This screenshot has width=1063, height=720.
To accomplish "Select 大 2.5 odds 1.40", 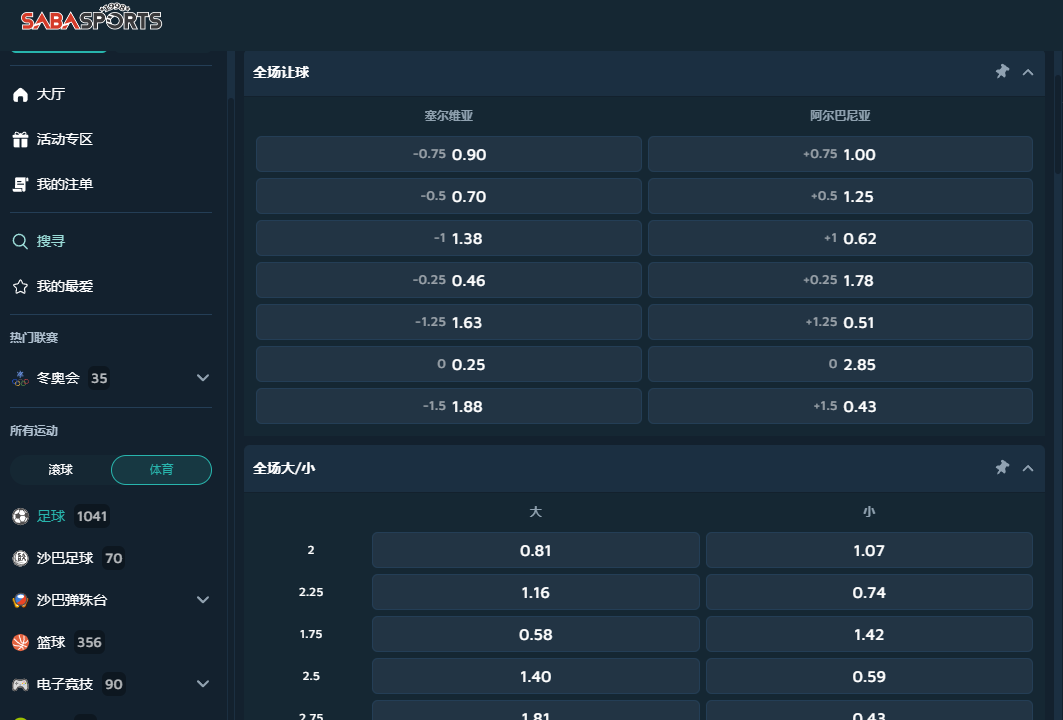I will point(535,677).
